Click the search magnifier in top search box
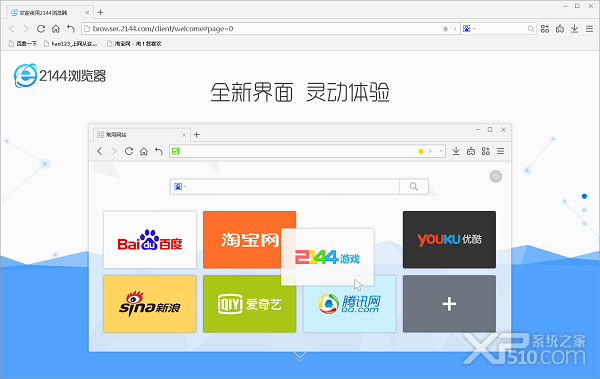Screen dimensions: 600x379 point(531,29)
